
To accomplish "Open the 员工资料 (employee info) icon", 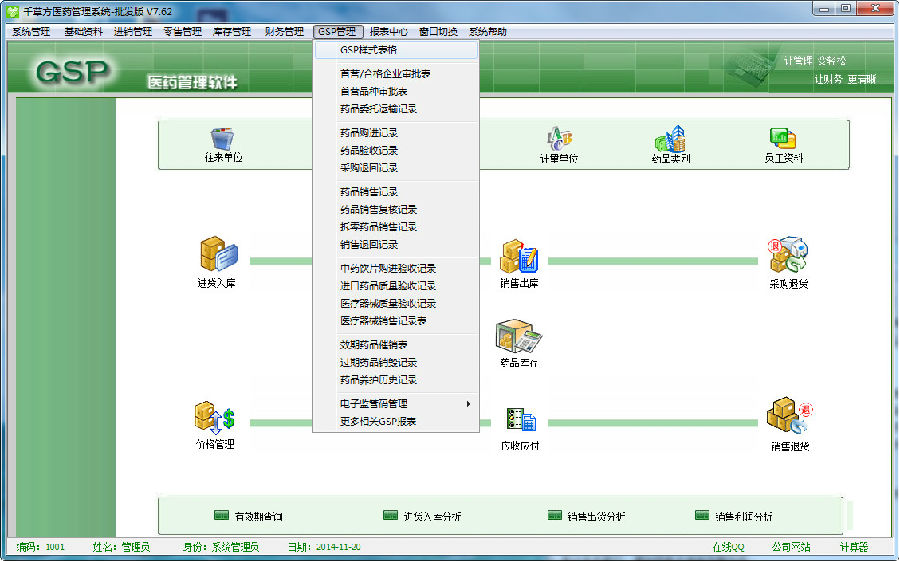I will 781,142.
